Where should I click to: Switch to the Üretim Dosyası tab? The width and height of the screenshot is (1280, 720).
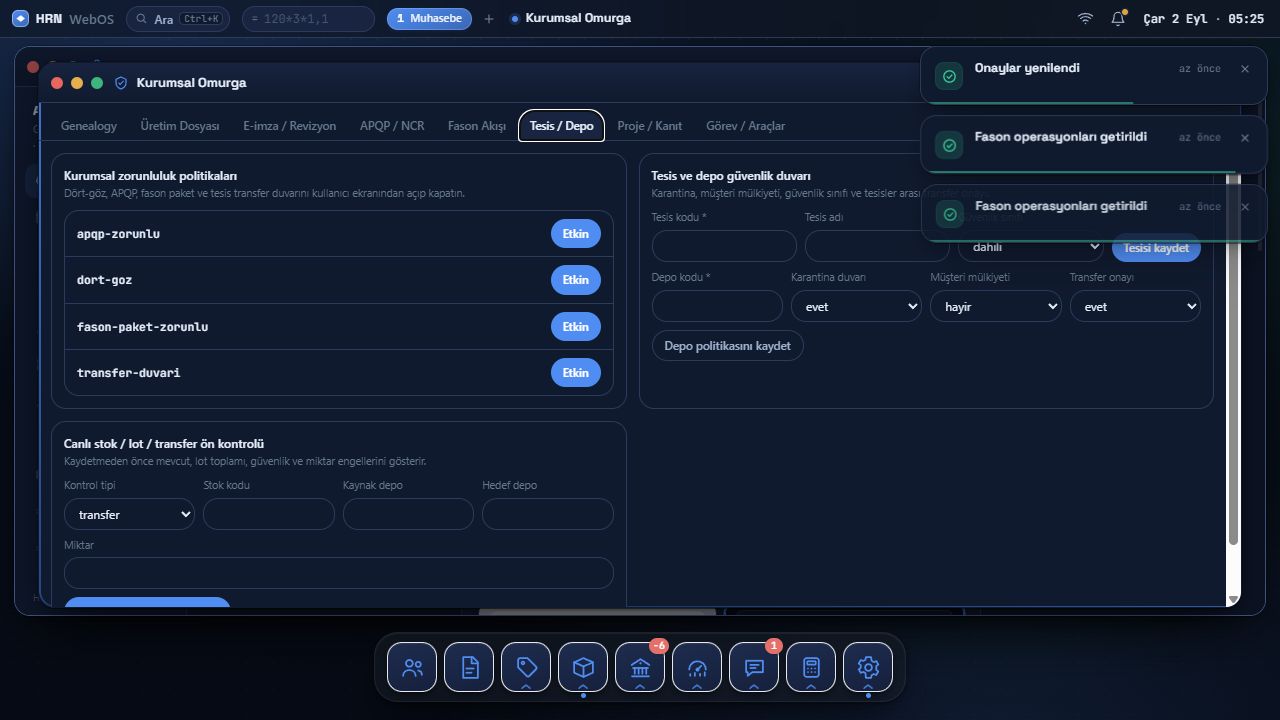coord(180,126)
